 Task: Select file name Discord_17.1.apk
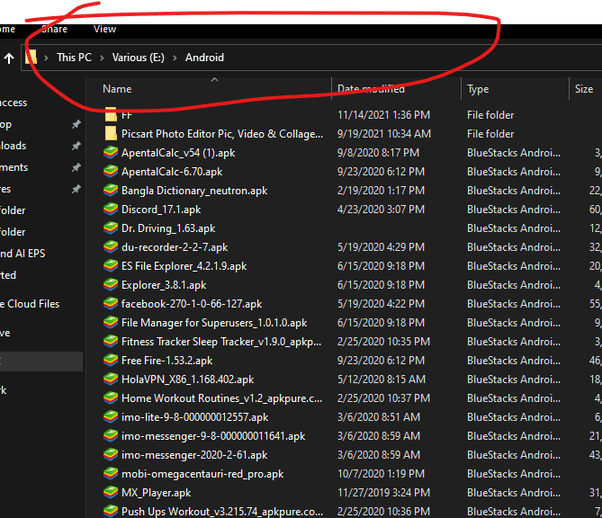pyautogui.click(x=161, y=209)
